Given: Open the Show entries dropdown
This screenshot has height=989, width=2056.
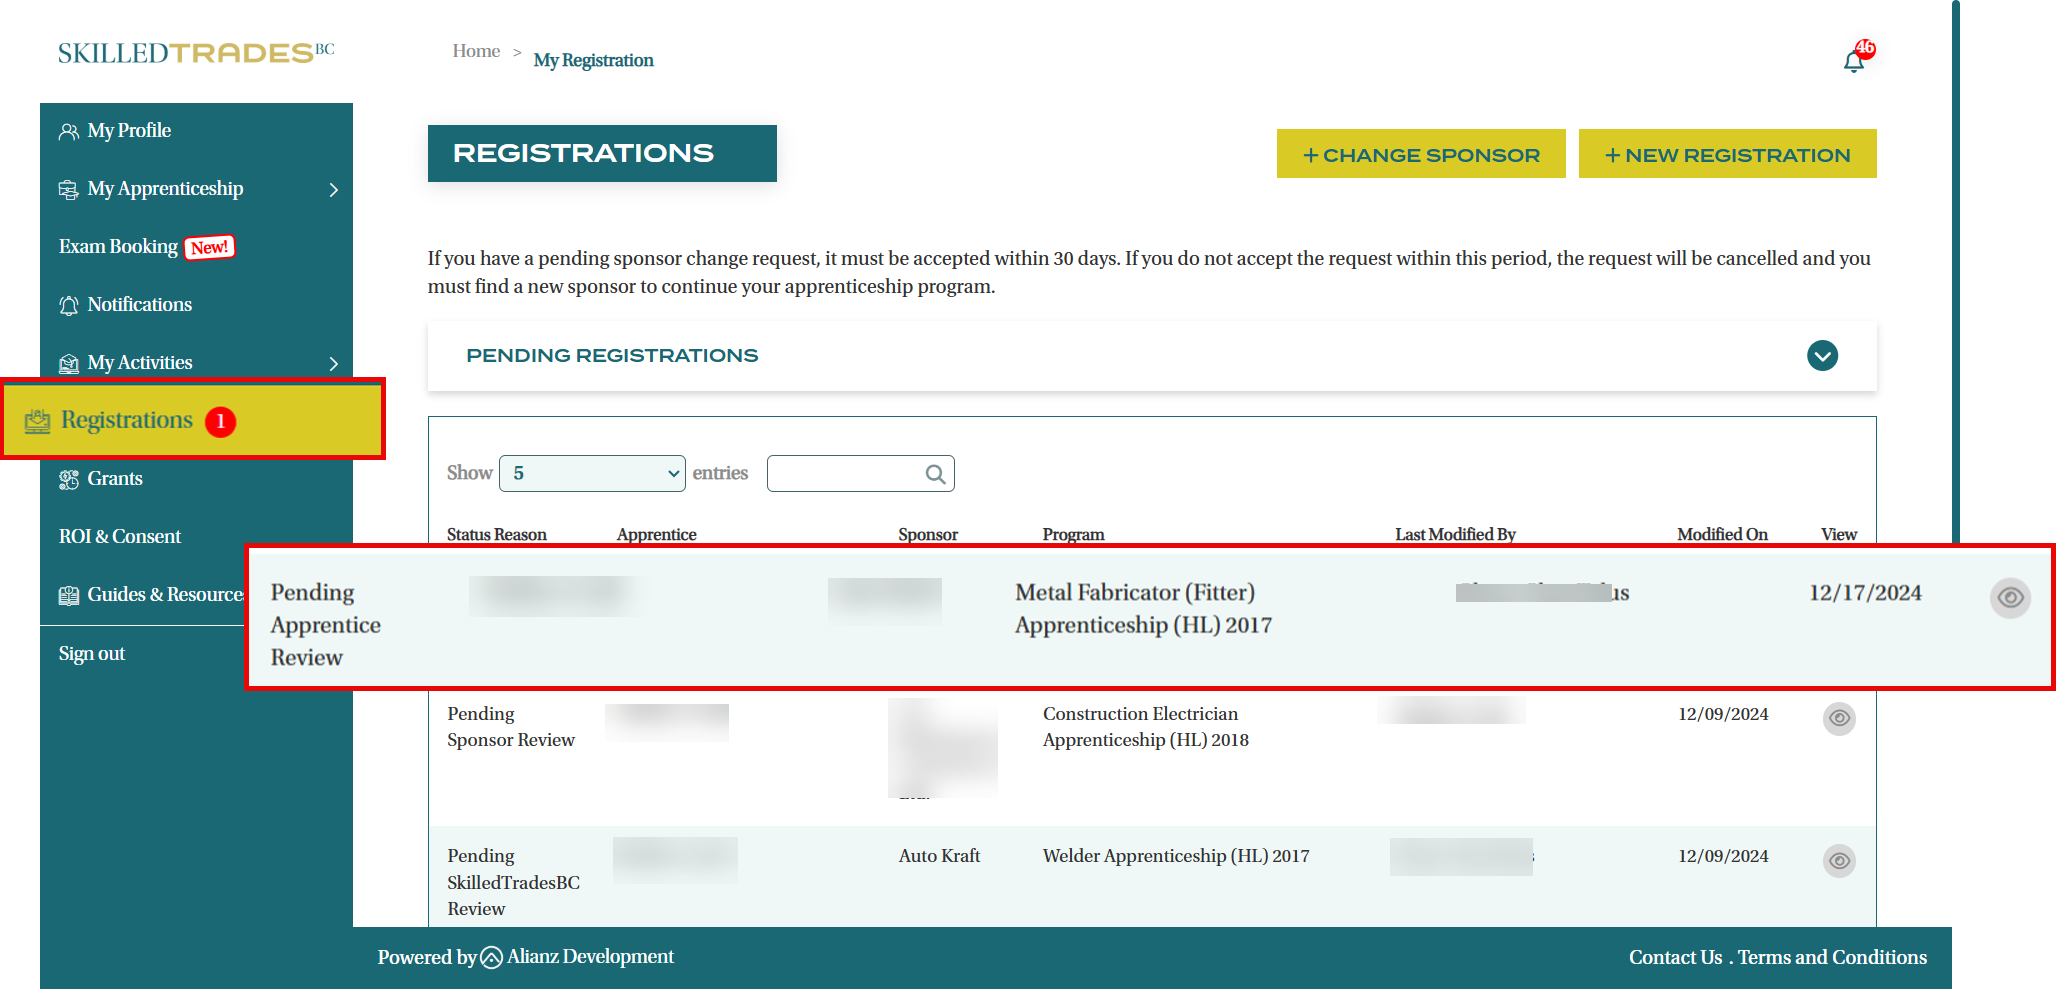Looking at the screenshot, I should tap(592, 474).
